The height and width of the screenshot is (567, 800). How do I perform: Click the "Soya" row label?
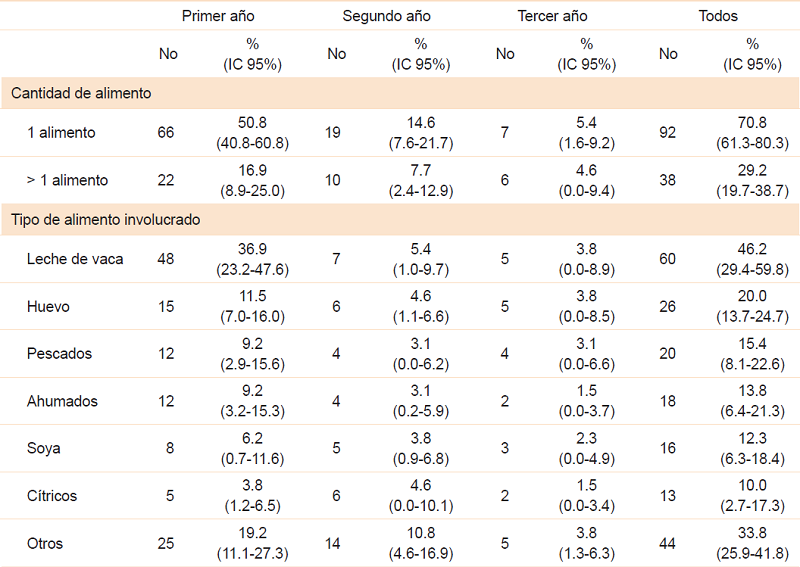point(43,448)
